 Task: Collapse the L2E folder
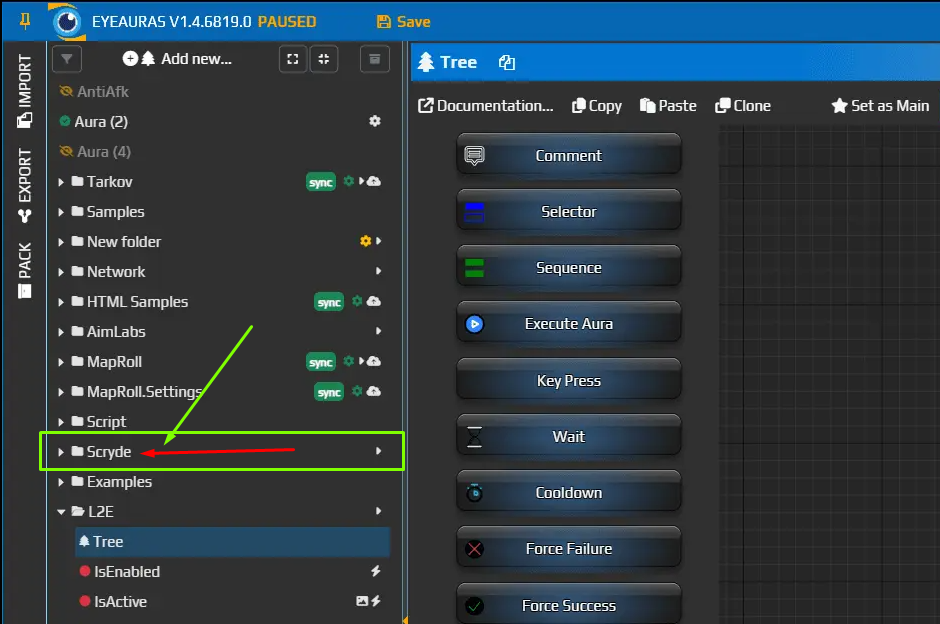(62, 512)
